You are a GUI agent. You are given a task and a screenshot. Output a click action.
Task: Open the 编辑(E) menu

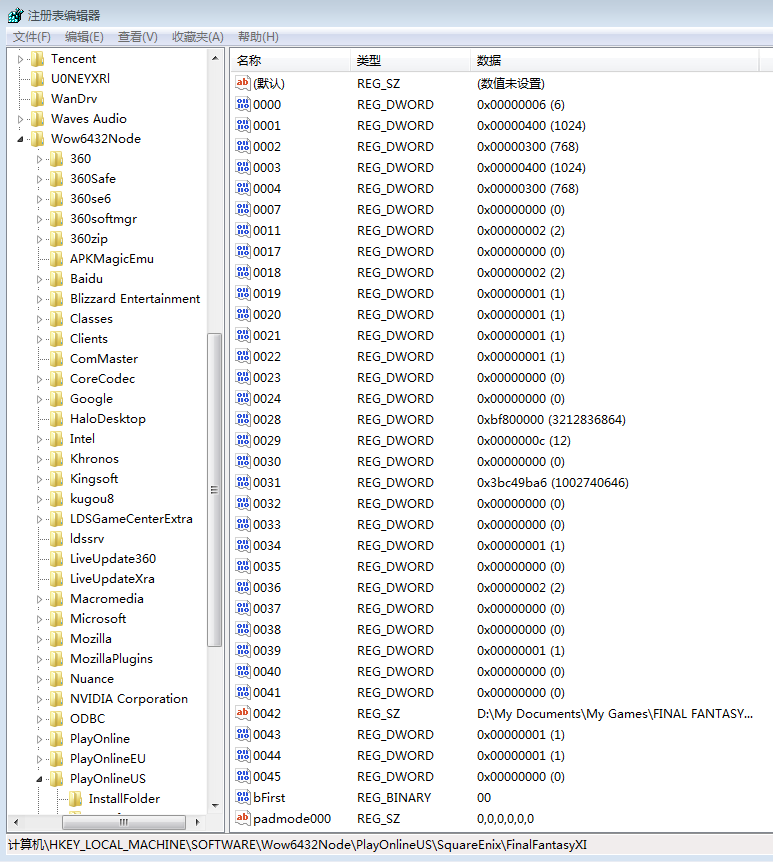pos(84,37)
